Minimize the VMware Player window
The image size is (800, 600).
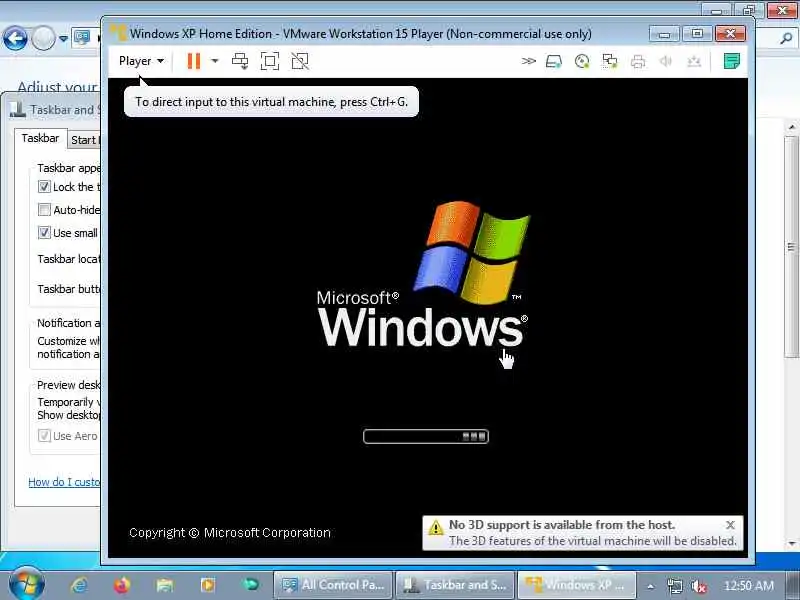(x=664, y=34)
